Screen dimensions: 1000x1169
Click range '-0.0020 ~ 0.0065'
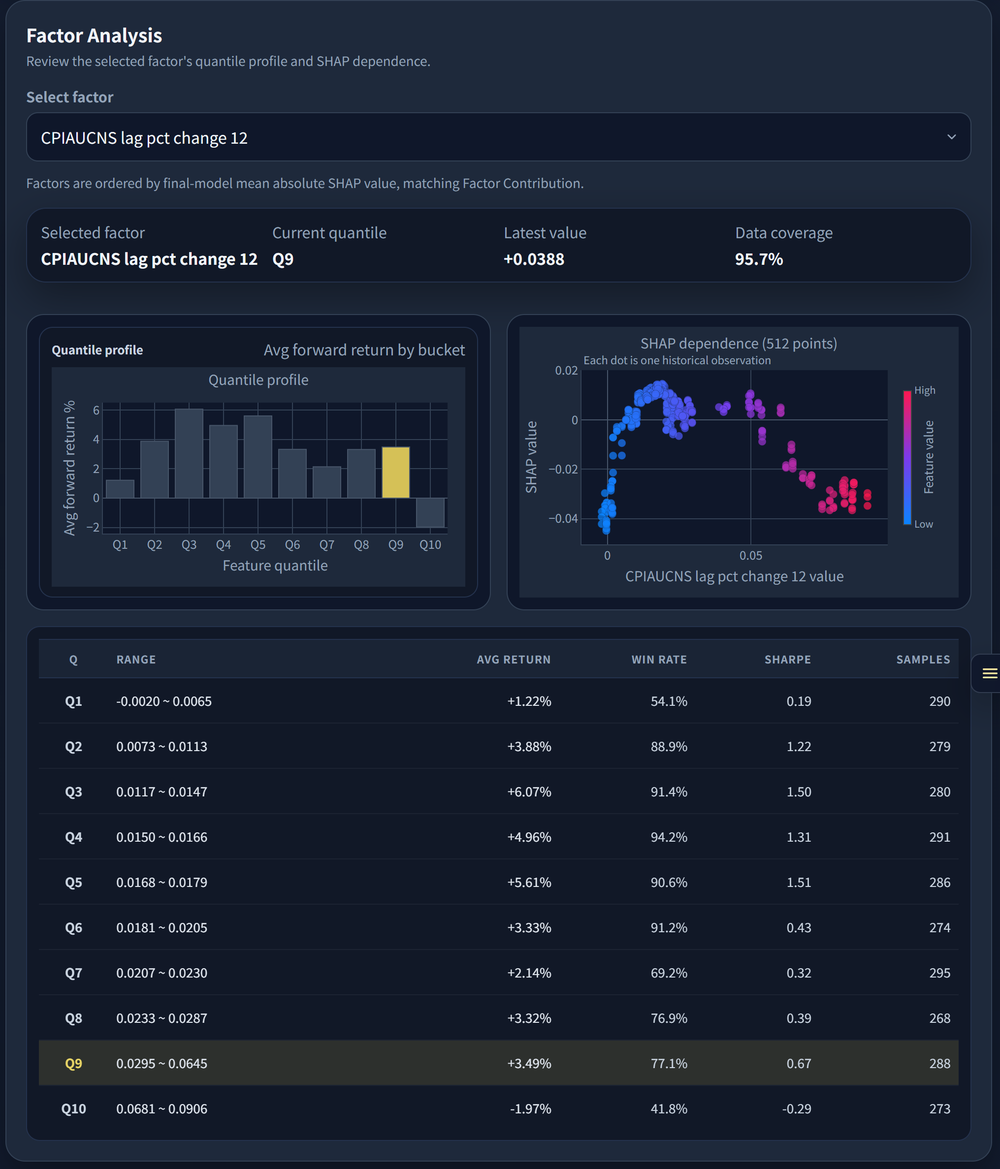click(164, 702)
